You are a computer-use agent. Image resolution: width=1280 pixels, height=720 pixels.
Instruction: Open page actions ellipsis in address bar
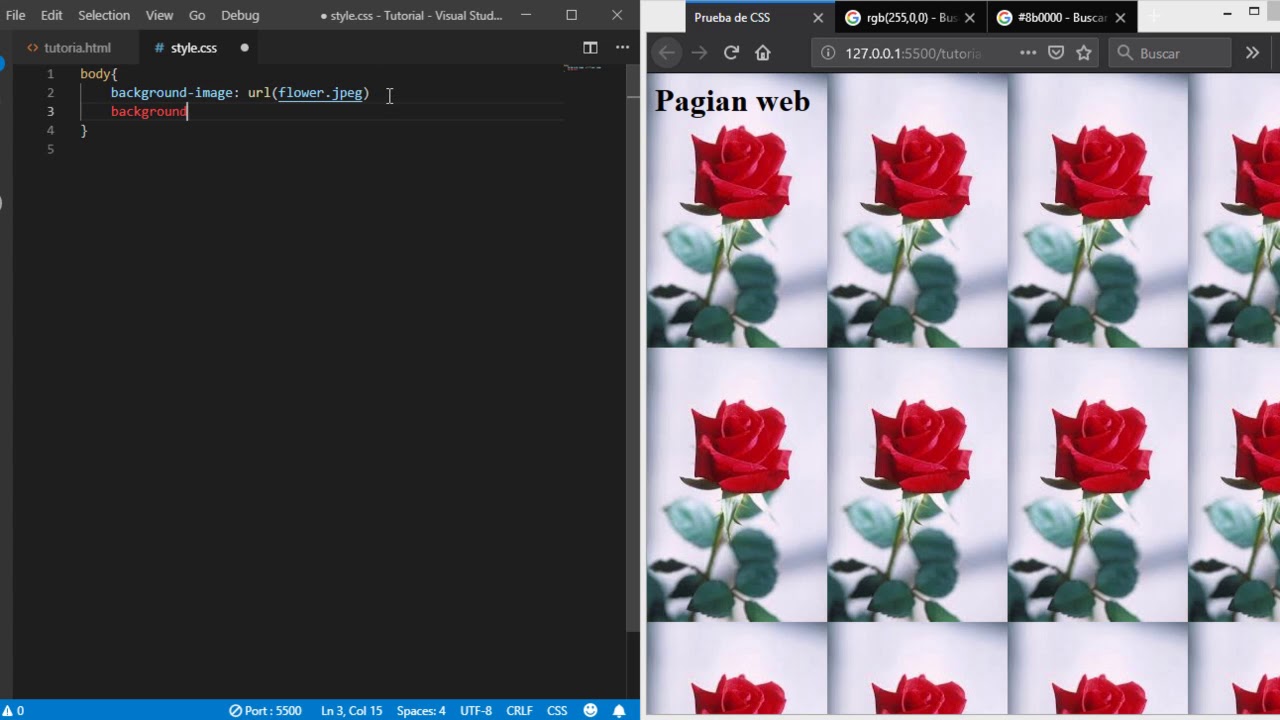click(x=1028, y=53)
